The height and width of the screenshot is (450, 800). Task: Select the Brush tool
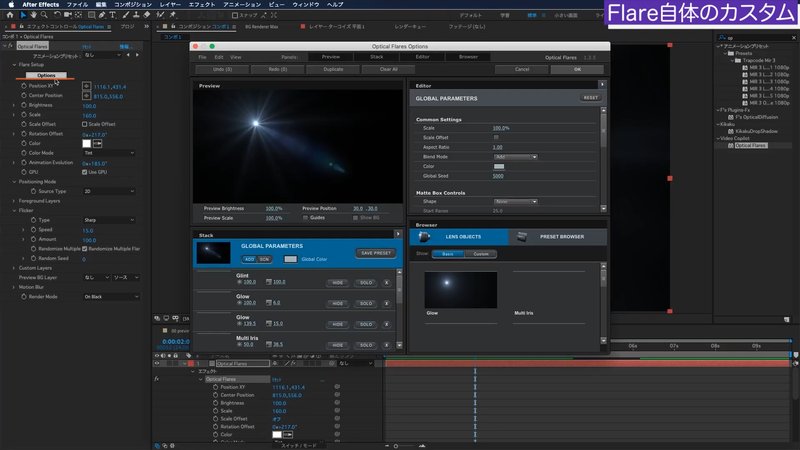click(x=126, y=15)
